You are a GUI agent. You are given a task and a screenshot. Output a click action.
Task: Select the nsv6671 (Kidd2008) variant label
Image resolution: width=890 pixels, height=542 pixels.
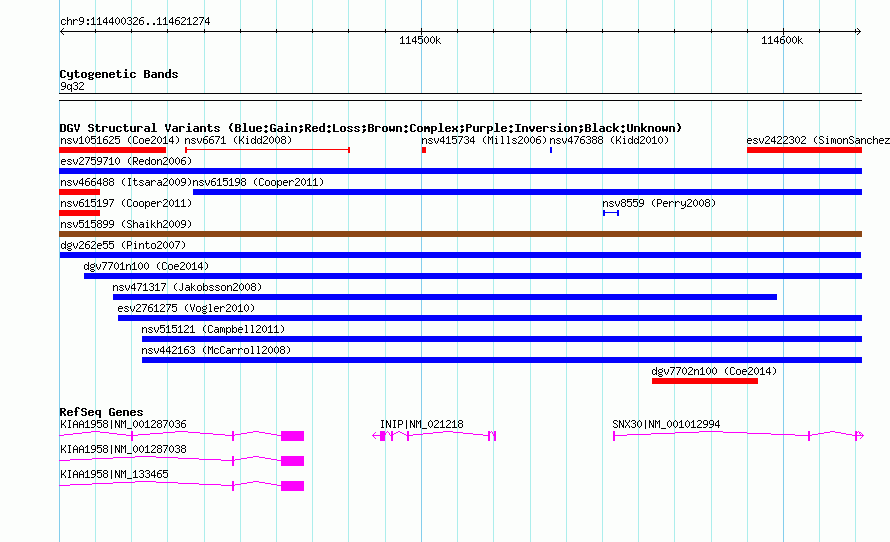[238, 140]
